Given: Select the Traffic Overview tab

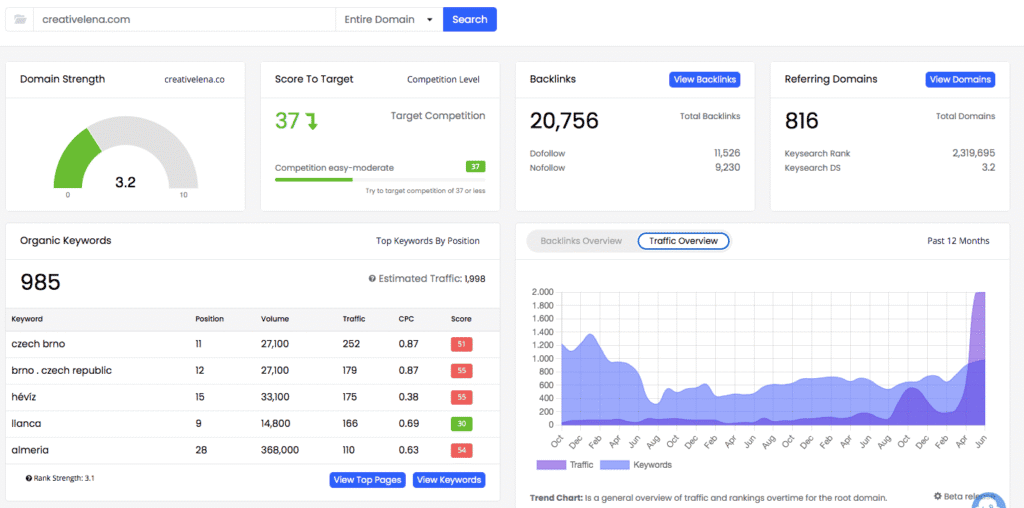Looking at the screenshot, I should coord(683,241).
